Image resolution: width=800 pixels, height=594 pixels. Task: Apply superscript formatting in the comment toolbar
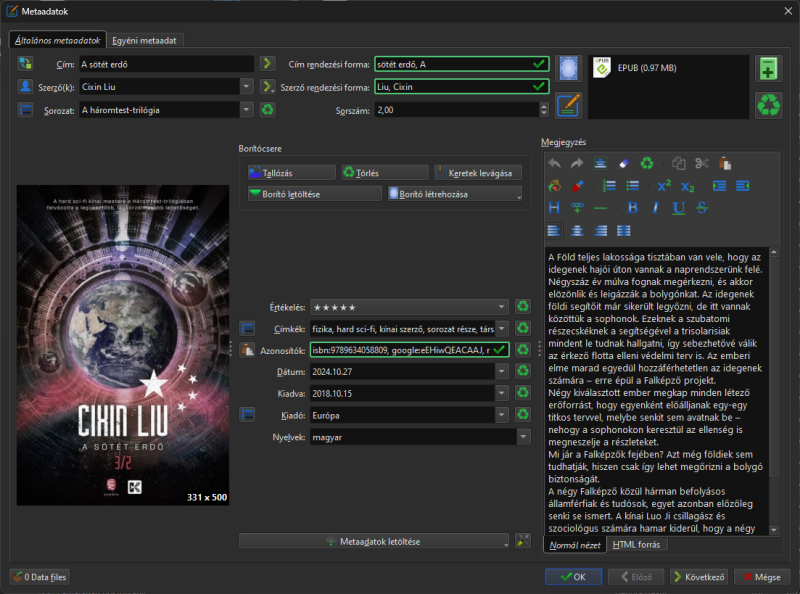(x=664, y=186)
